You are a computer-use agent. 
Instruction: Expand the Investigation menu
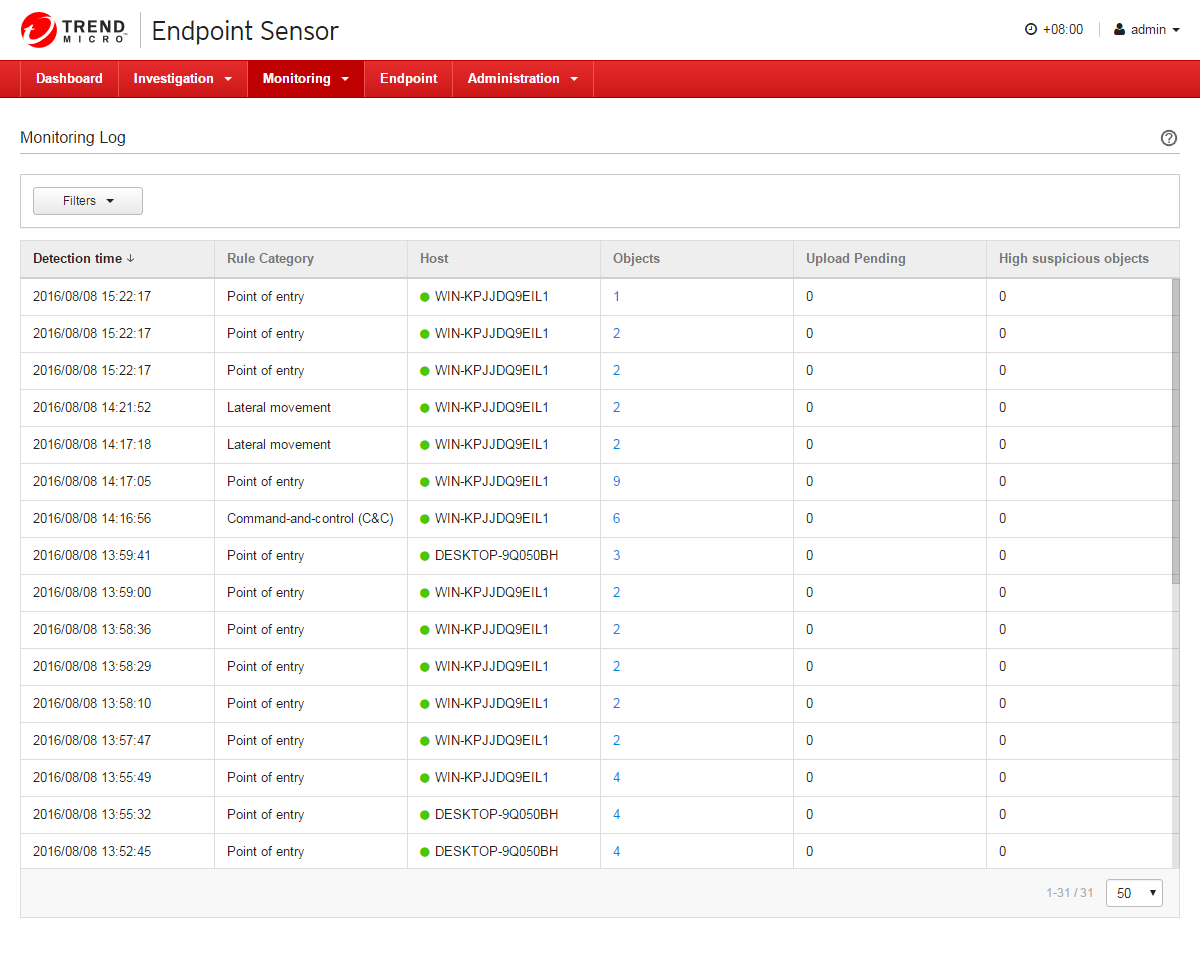coord(183,79)
